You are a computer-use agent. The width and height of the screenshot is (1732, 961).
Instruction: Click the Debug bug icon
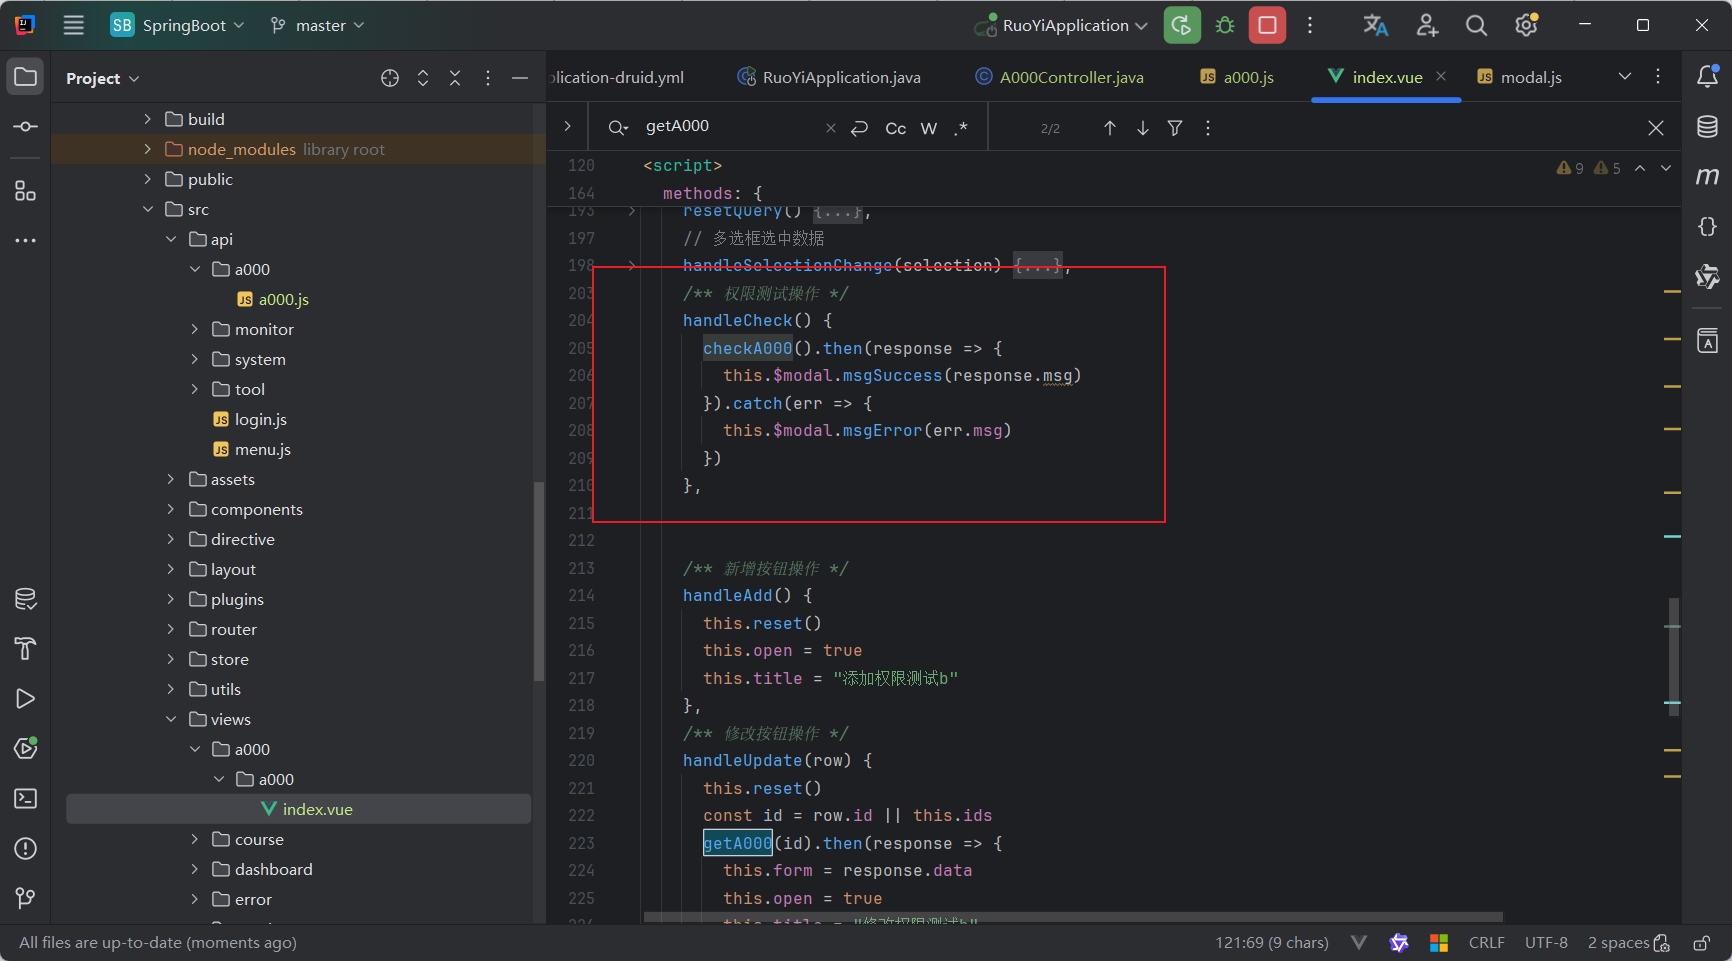pos(1225,25)
